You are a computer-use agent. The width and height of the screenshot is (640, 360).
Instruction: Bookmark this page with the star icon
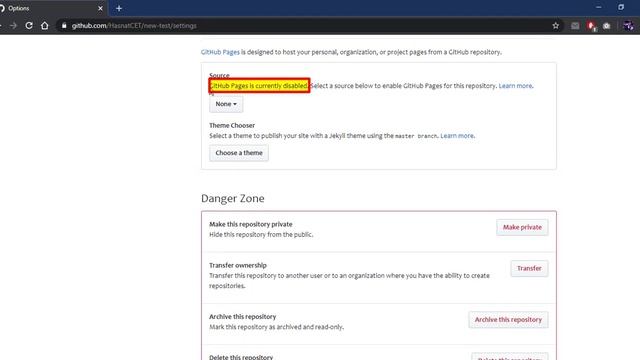pos(556,25)
